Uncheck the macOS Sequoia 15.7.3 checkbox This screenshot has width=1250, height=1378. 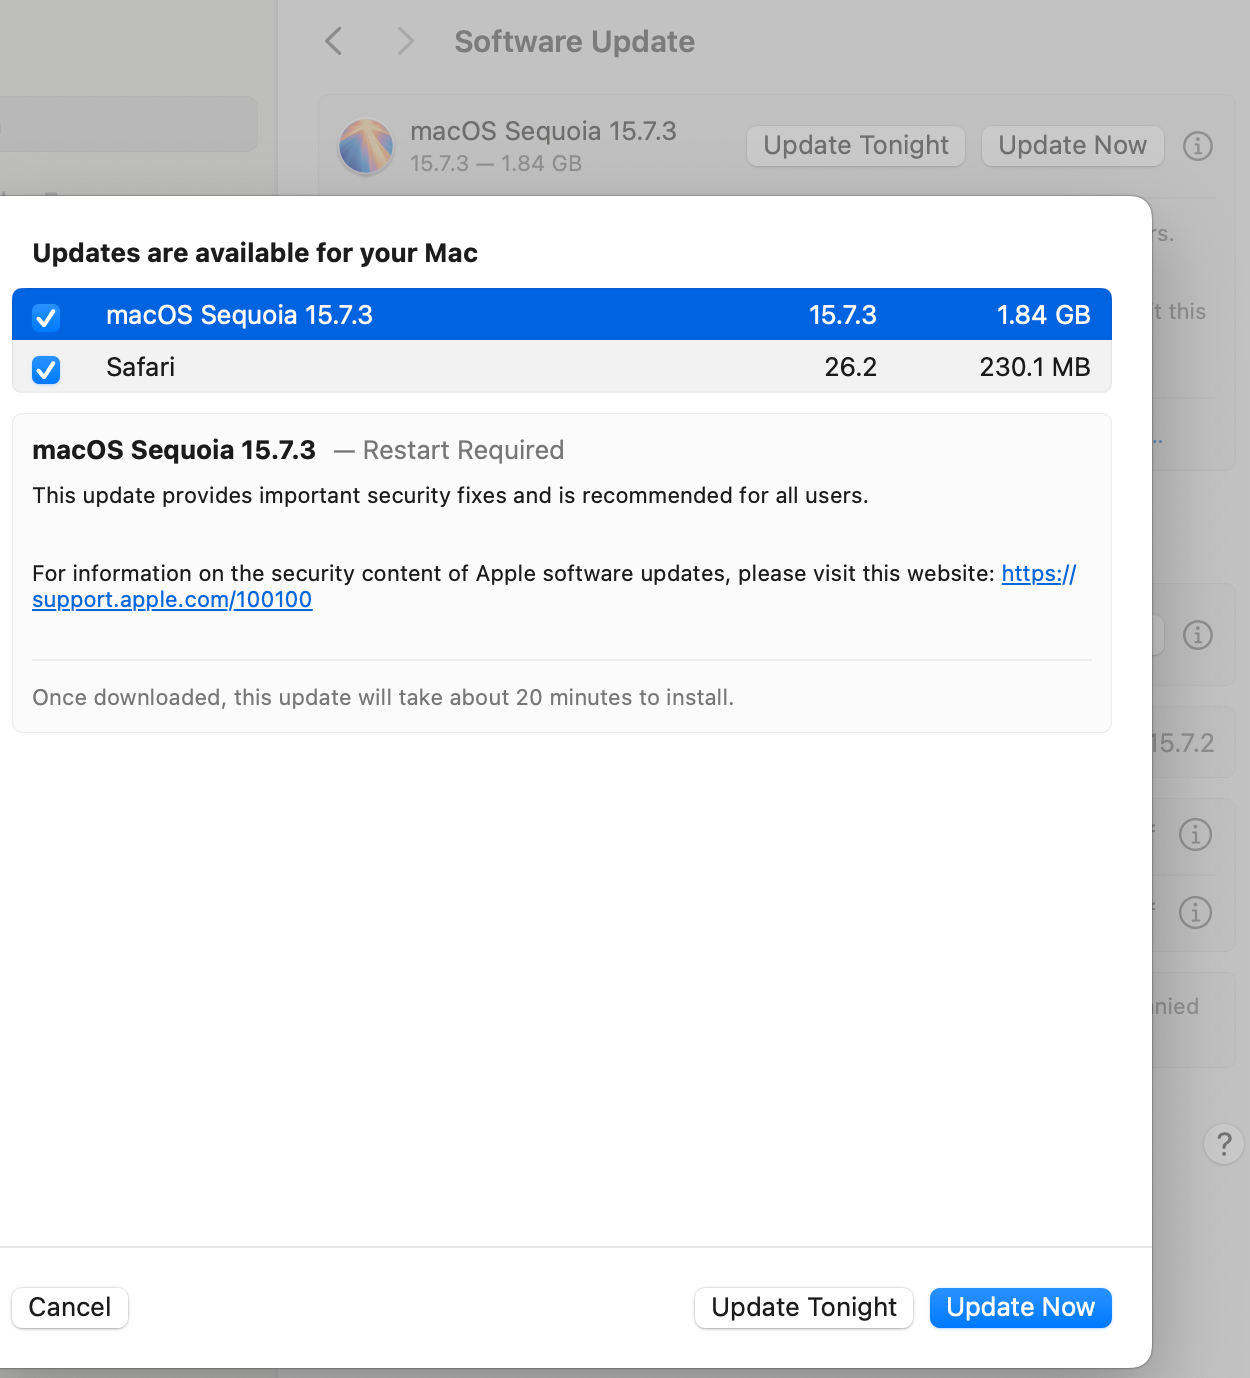tap(46, 317)
